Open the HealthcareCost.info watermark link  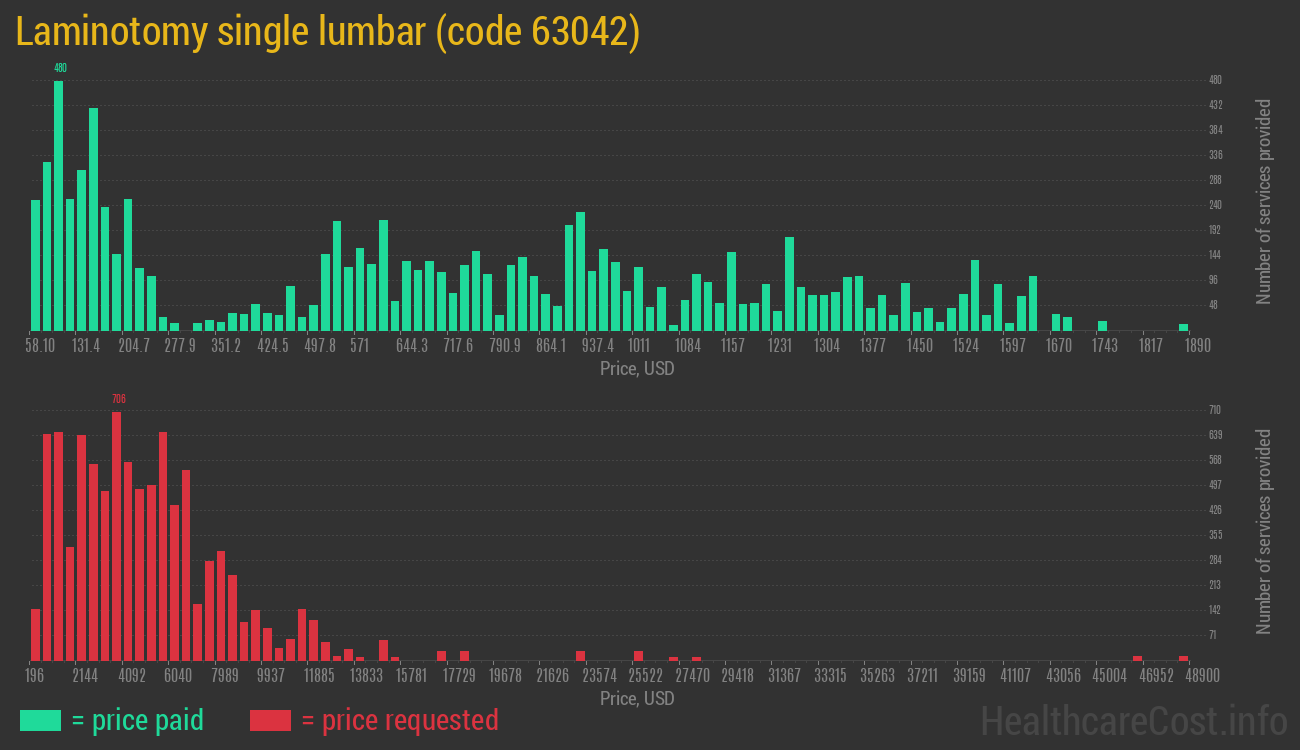[1133, 720]
